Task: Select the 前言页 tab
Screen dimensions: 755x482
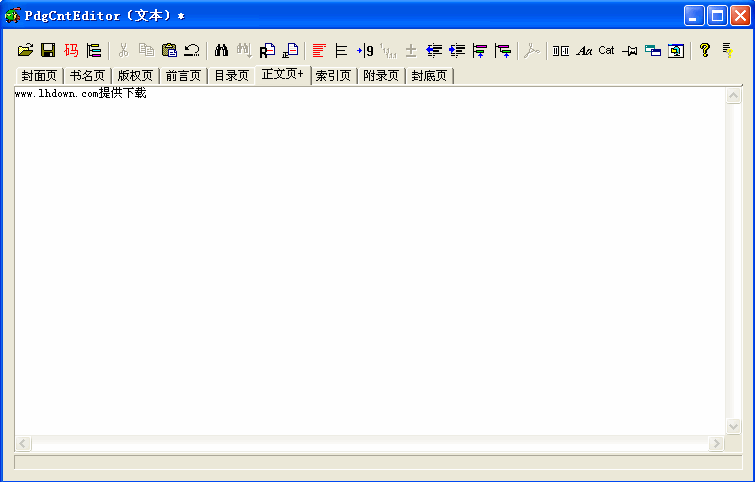Action: (x=183, y=76)
